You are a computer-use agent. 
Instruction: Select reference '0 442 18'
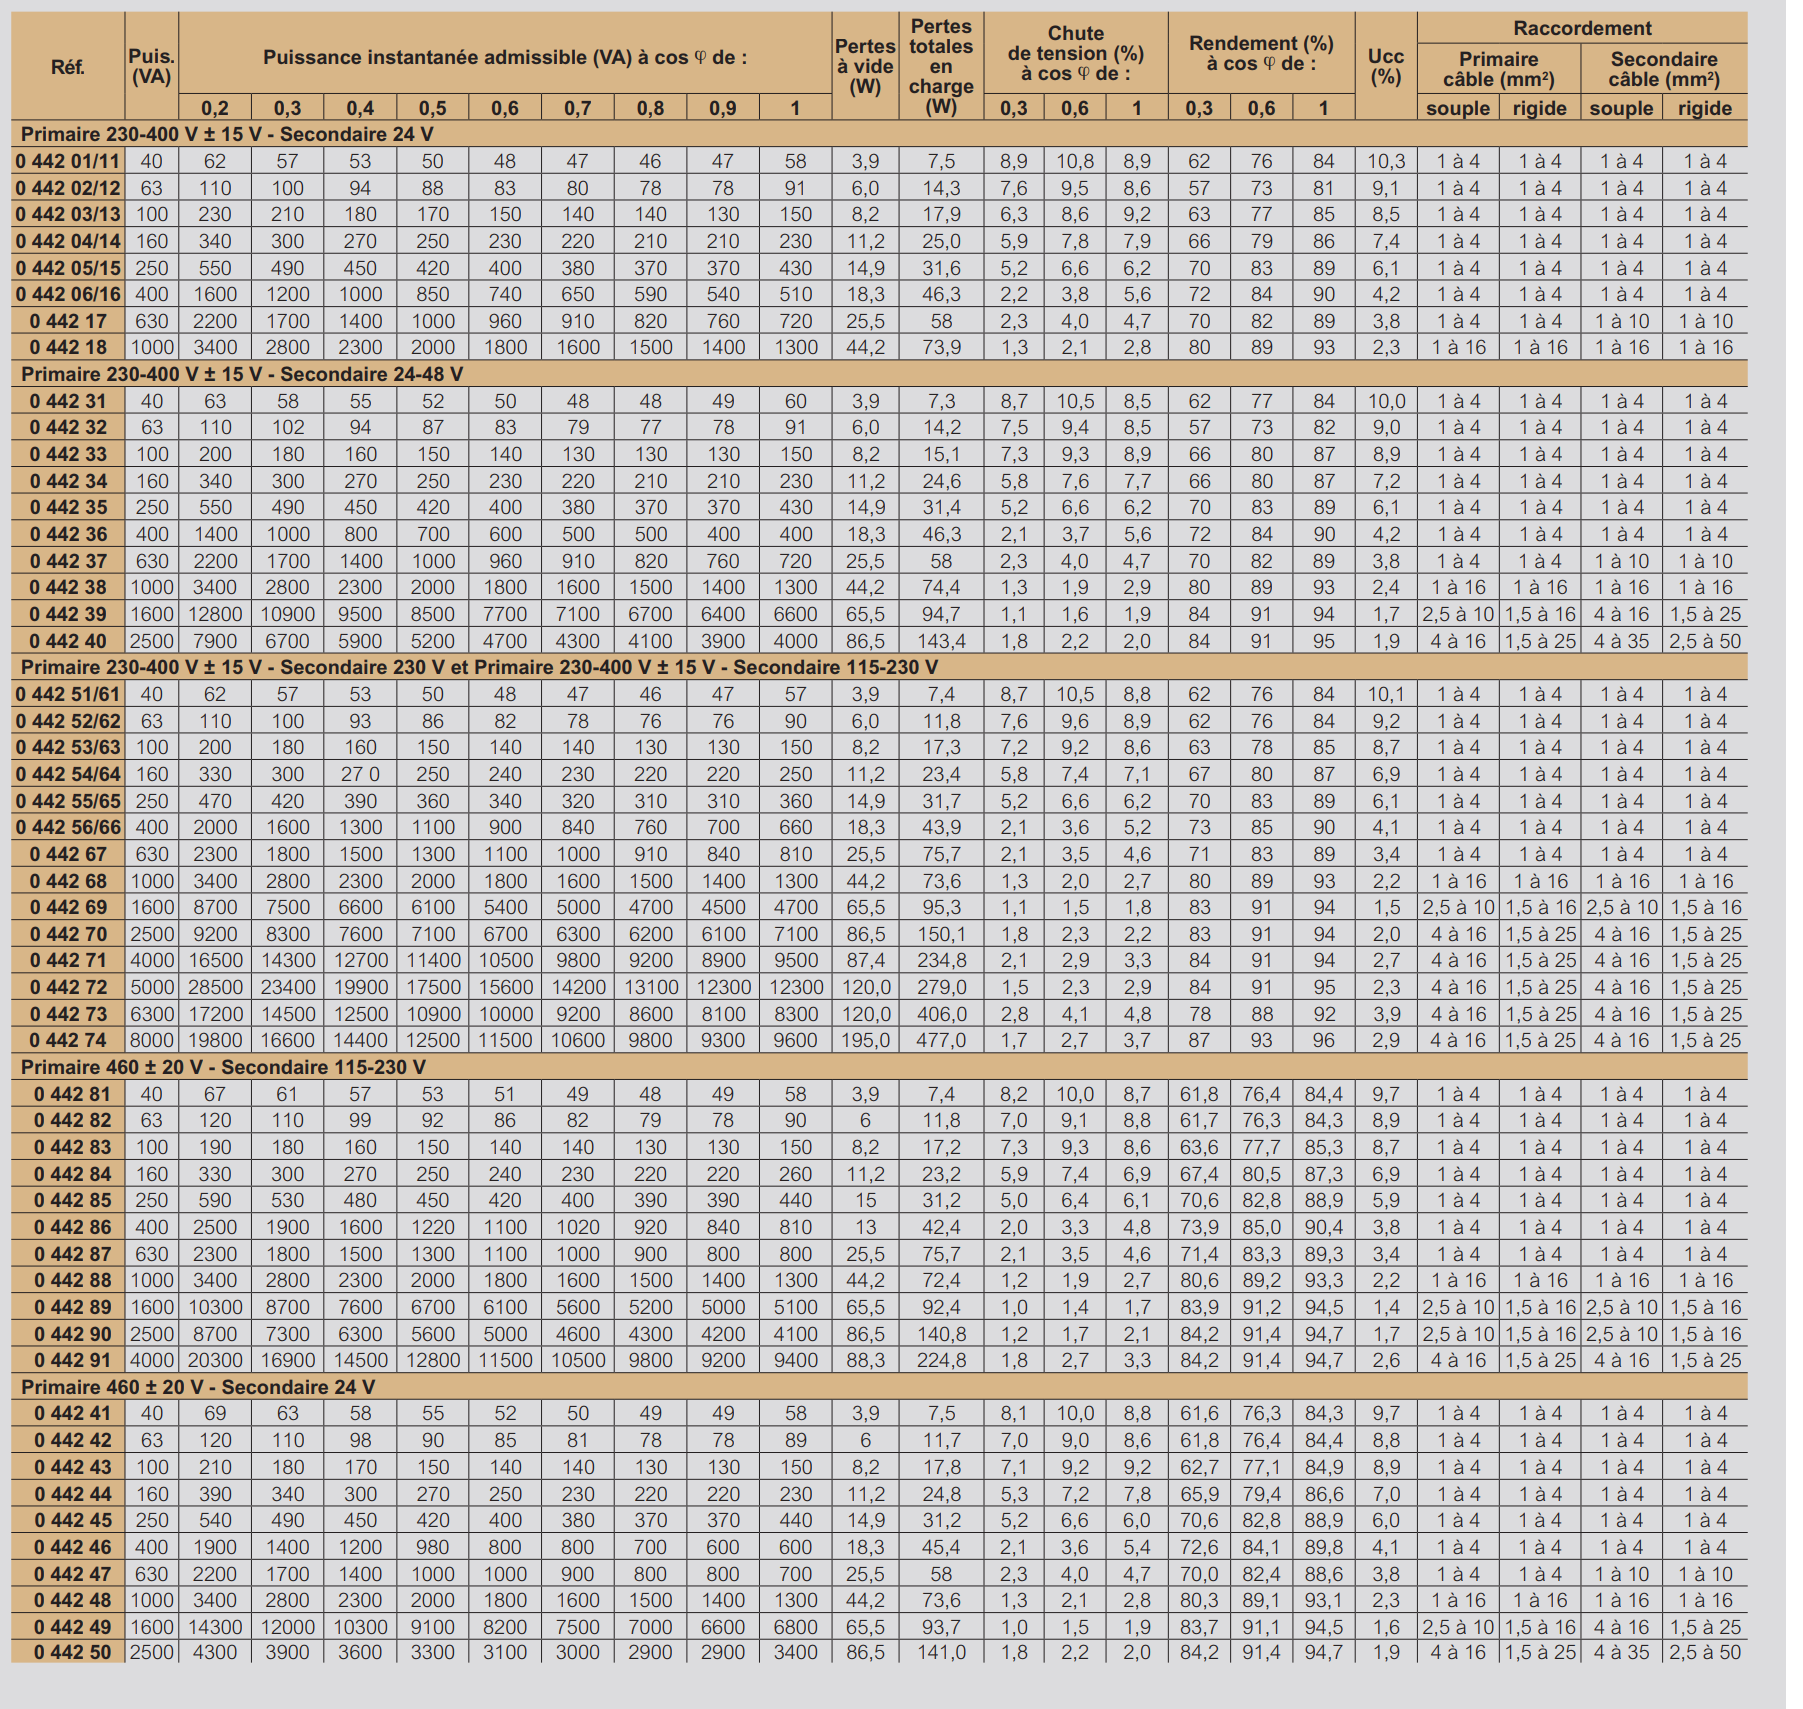pos(68,347)
